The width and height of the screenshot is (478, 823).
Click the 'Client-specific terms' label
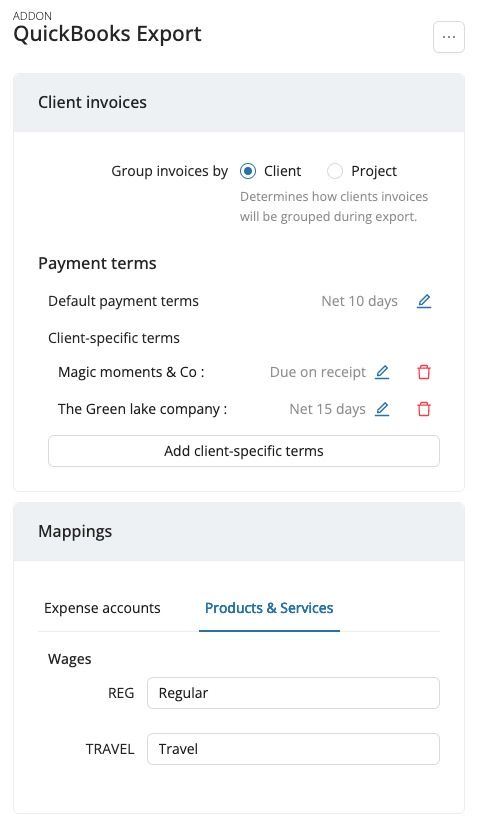pos(114,338)
